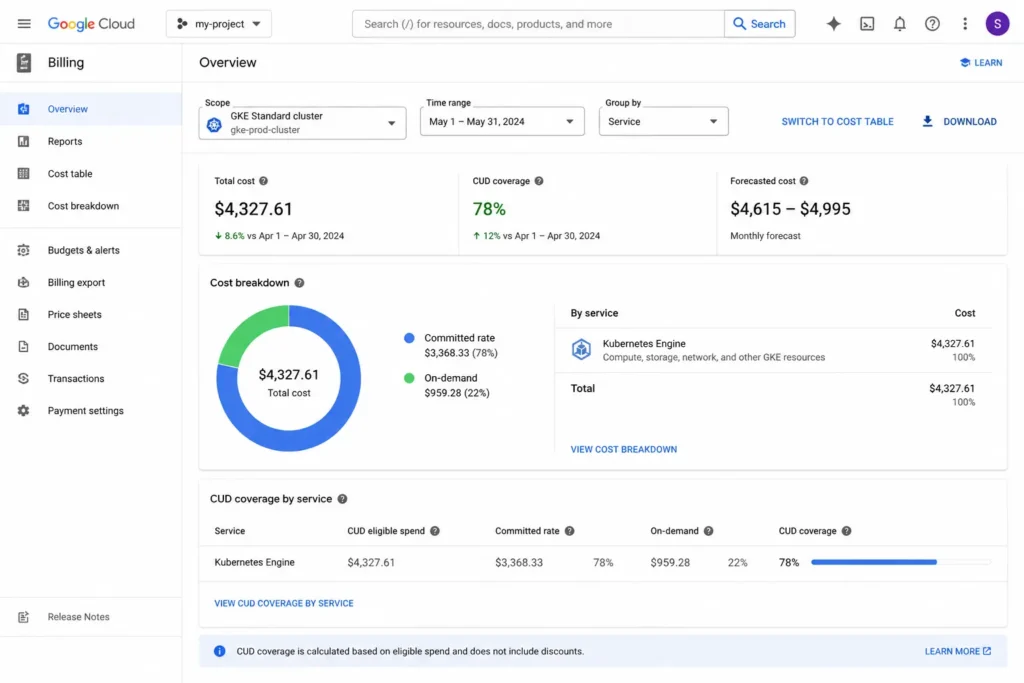Open Documents in the sidebar
Image resolution: width=1024 pixels, height=683 pixels.
91,347
